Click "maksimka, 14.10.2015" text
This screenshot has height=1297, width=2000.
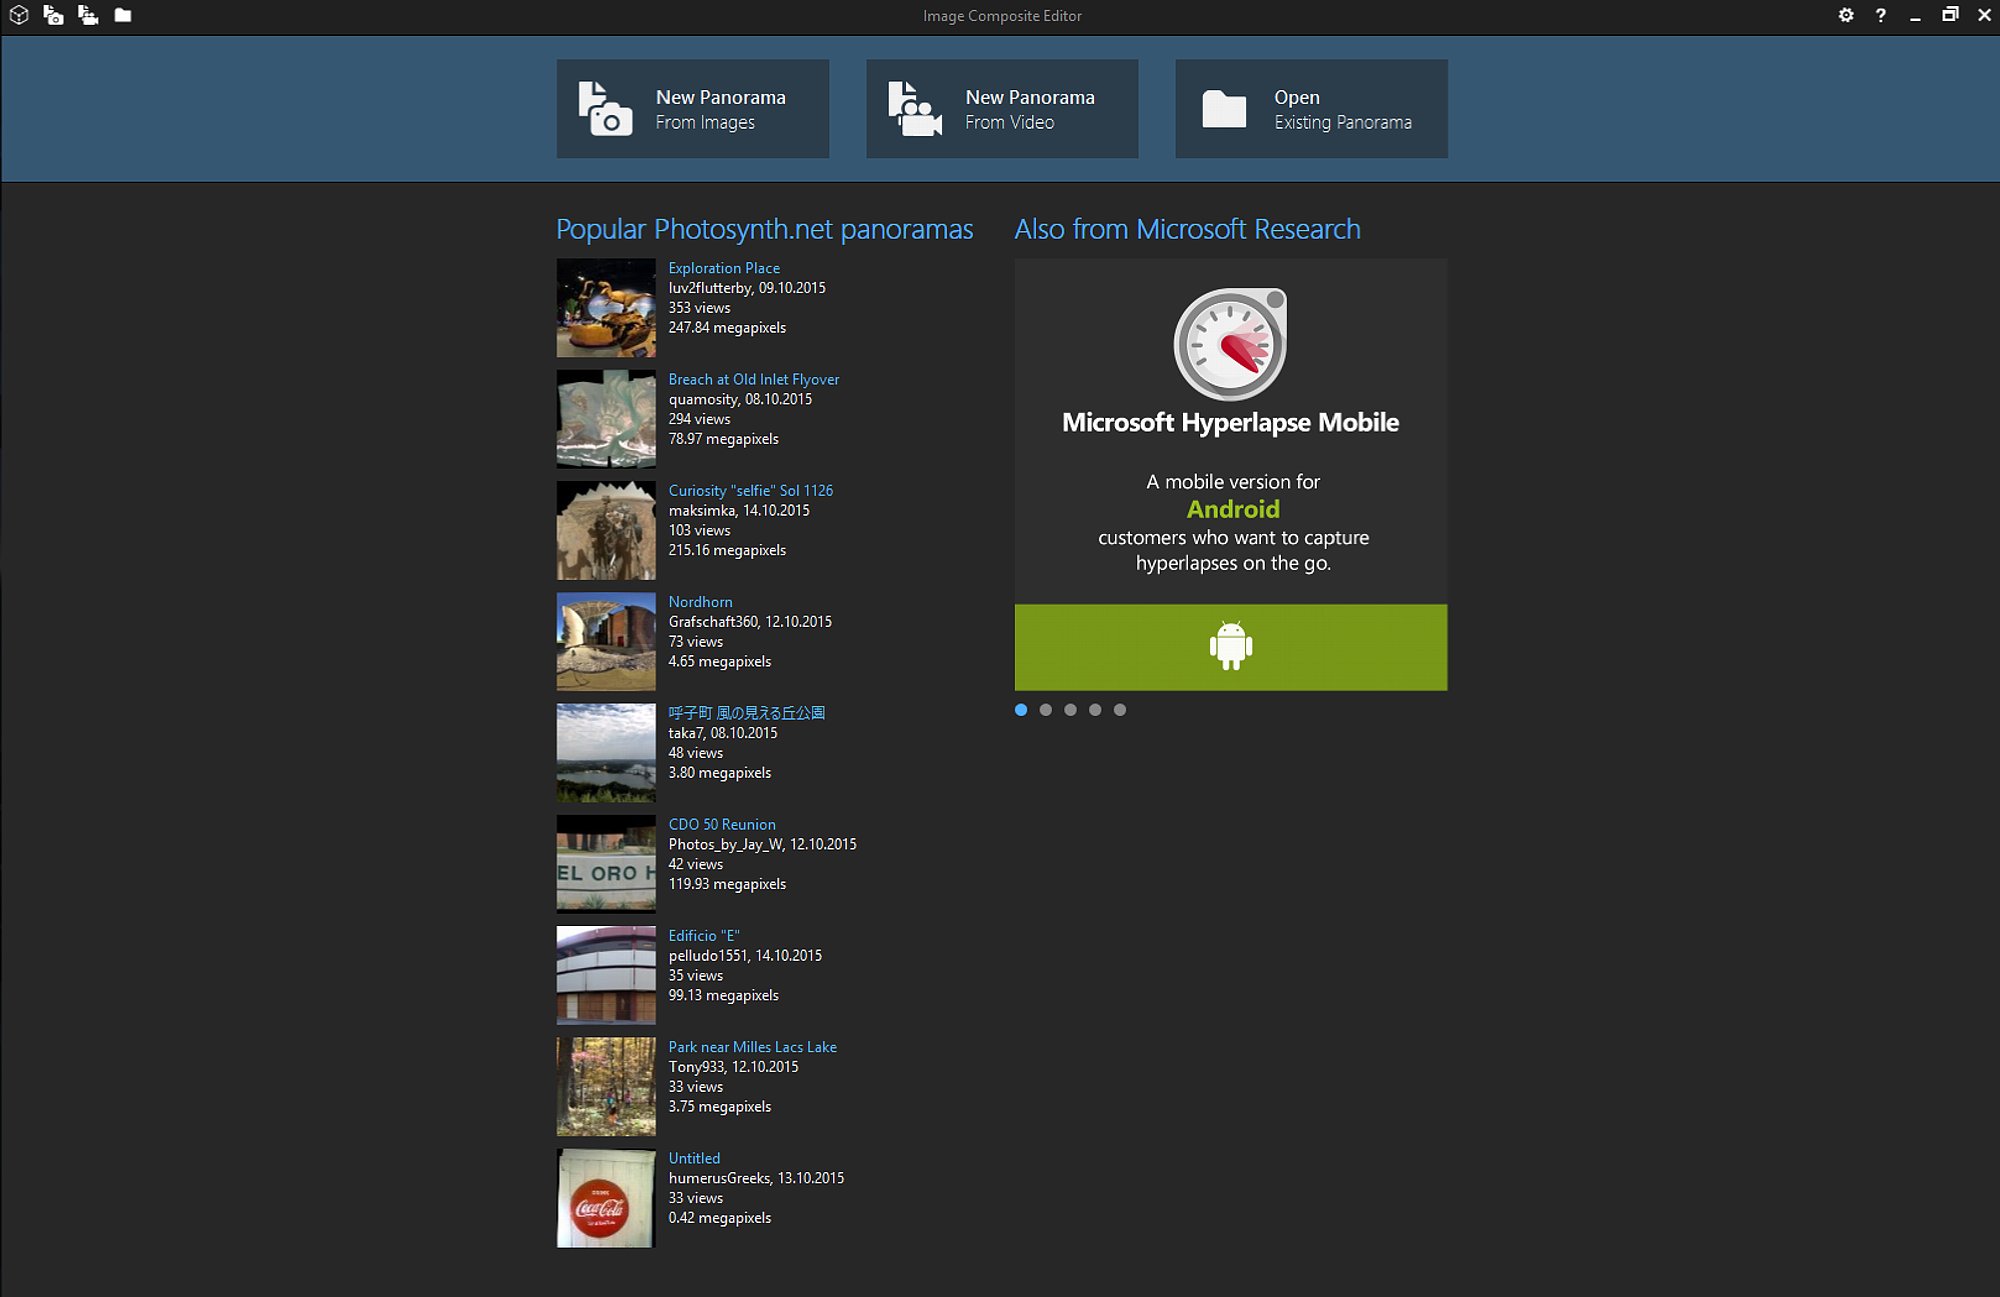pyautogui.click(x=739, y=510)
